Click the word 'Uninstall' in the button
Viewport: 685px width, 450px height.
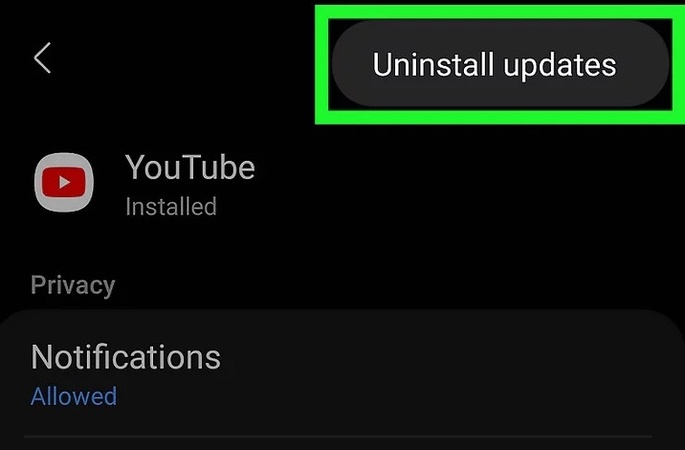click(x=433, y=64)
